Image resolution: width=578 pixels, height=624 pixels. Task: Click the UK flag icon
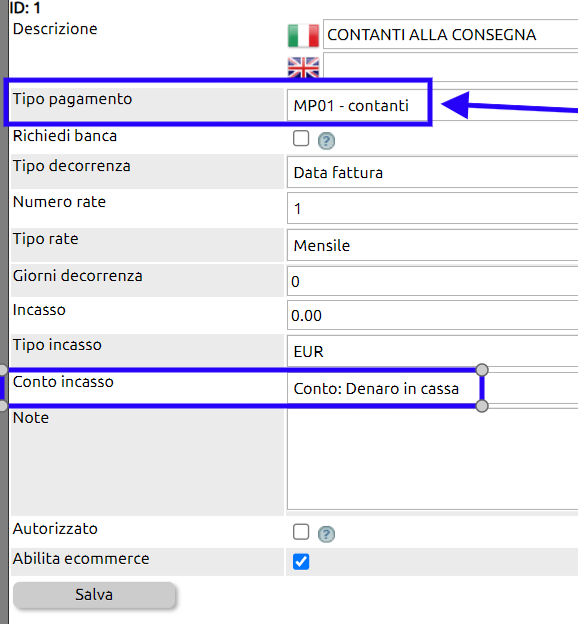[x=303, y=68]
